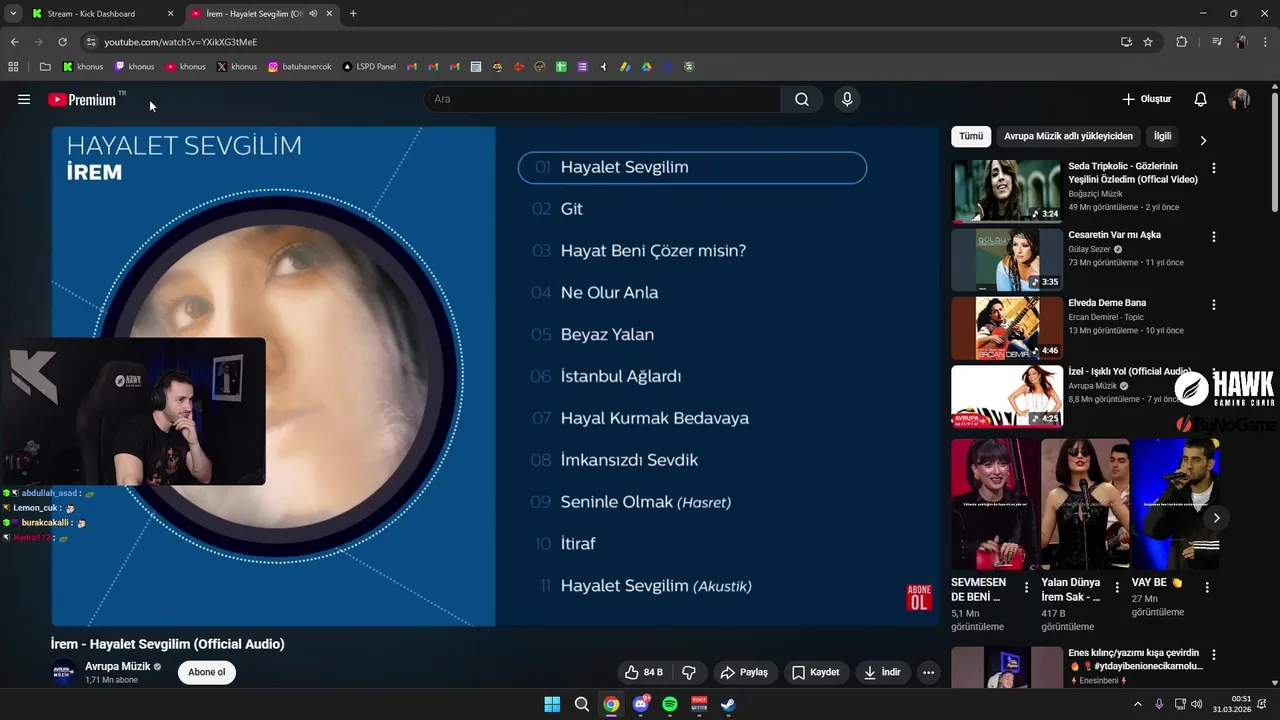Image resolution: width=1280 pixels, height=720 pixels.
Task: Open the SEVMESEN DE BENİ short
Action: 995,504
